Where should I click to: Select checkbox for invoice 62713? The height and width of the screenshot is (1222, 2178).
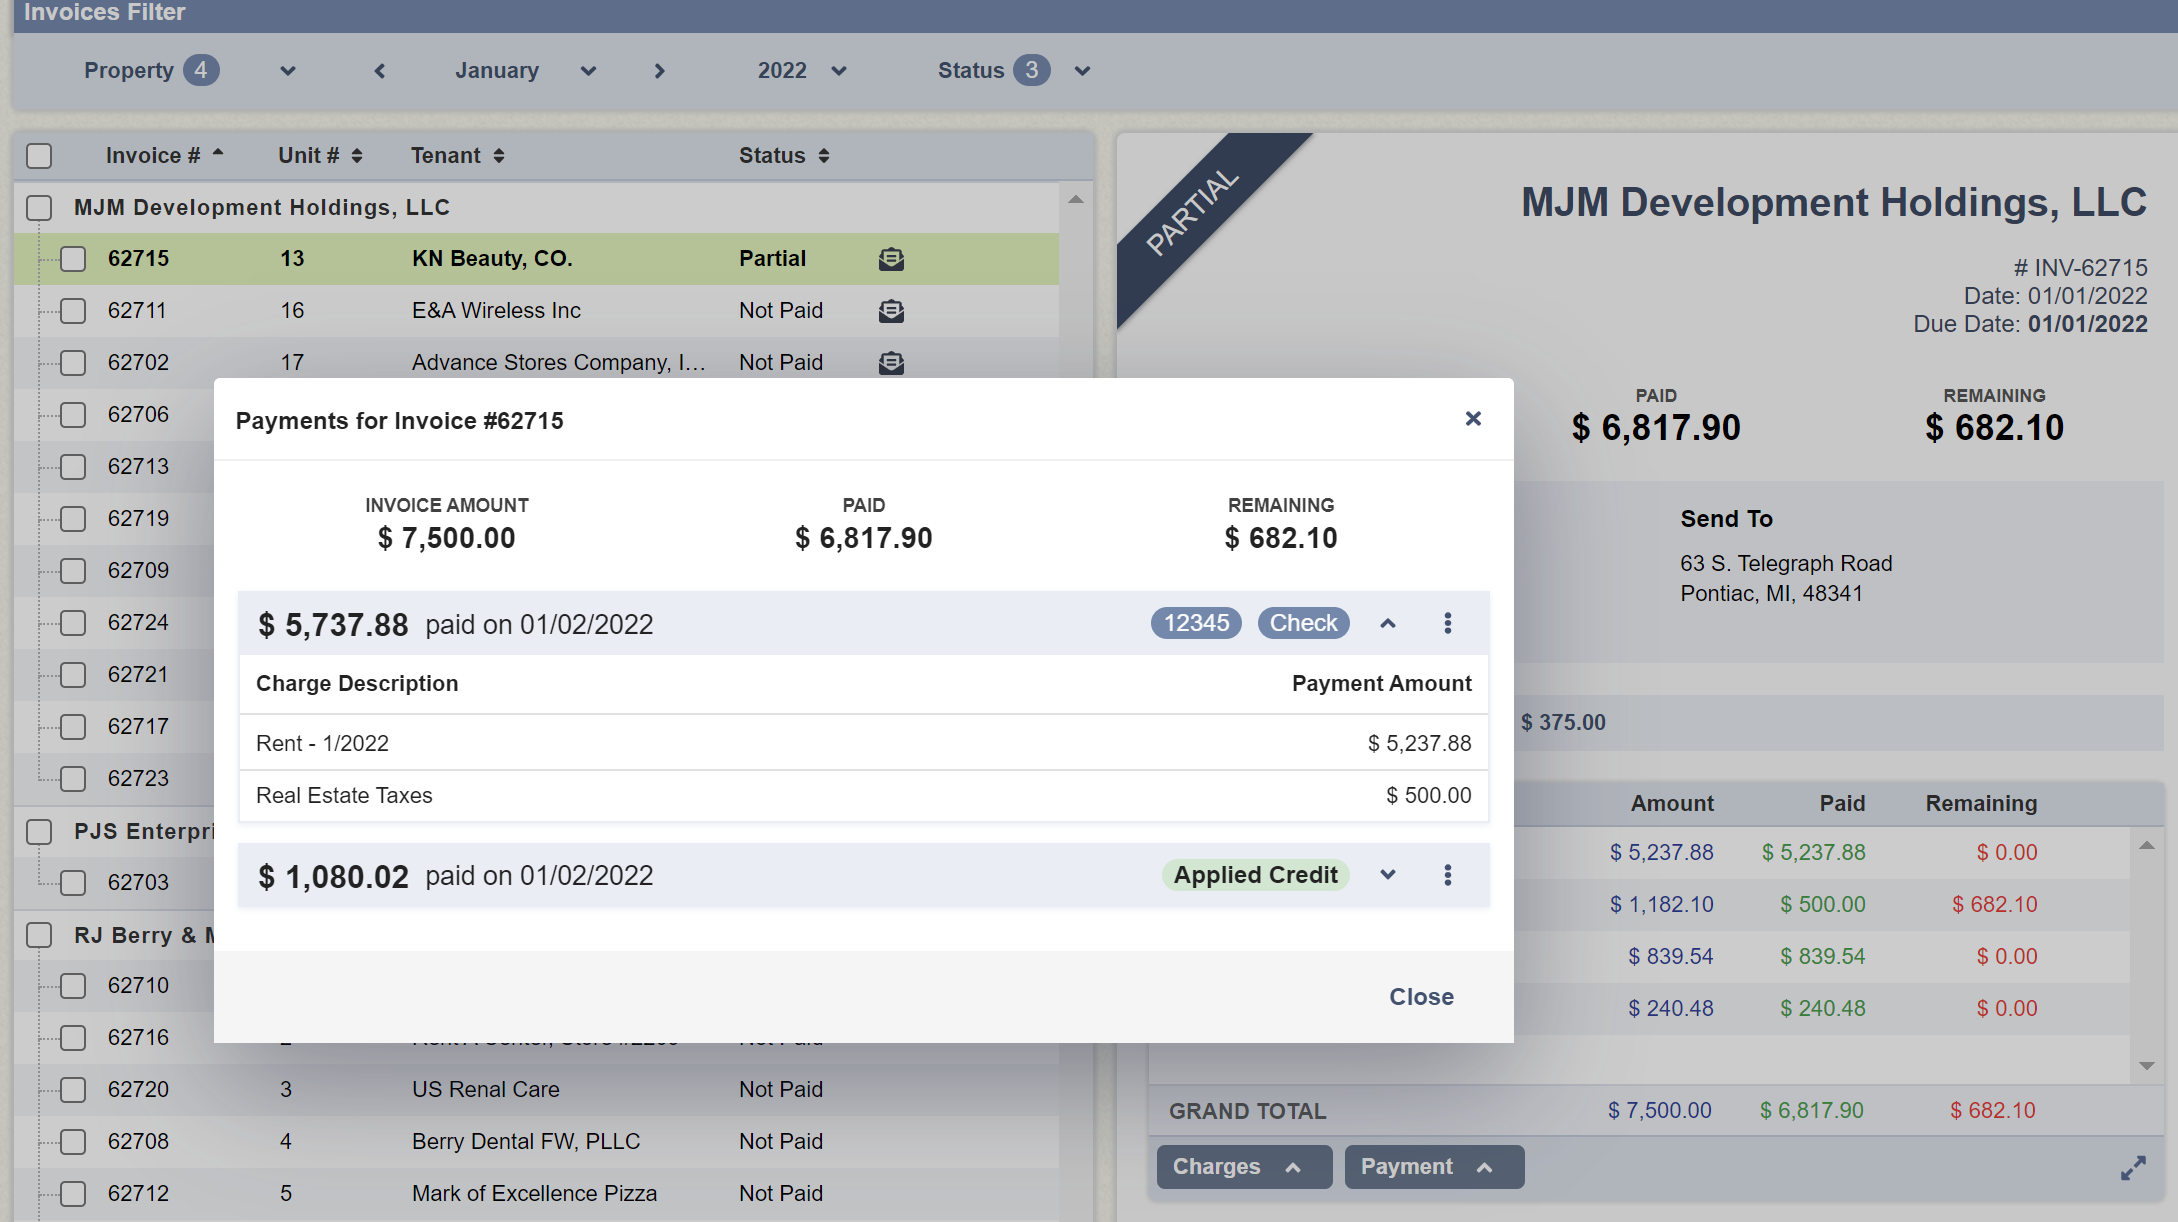73,467
